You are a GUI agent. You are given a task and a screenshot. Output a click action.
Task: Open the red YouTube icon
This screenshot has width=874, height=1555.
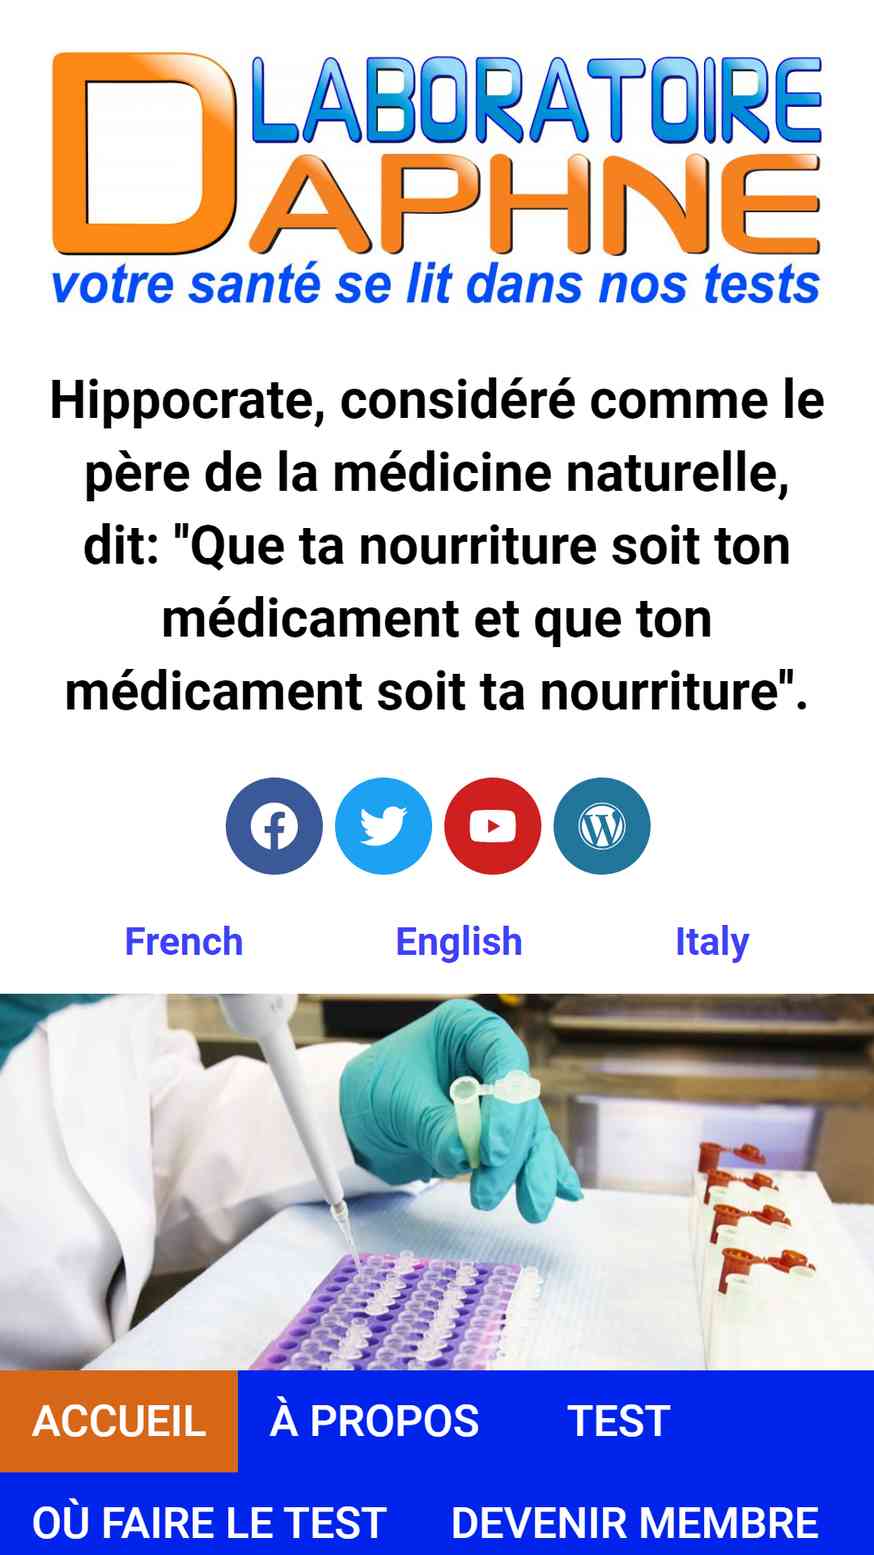point(493,826)
